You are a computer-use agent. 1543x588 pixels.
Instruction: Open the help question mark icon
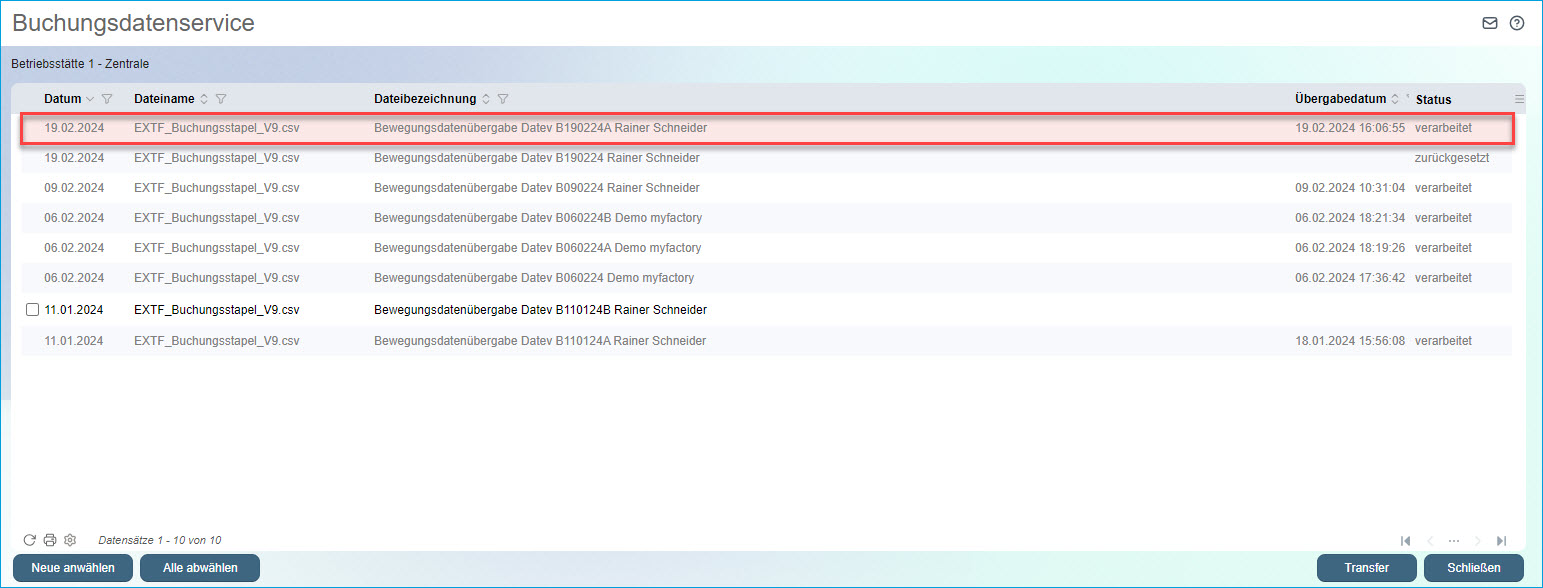1517,23
